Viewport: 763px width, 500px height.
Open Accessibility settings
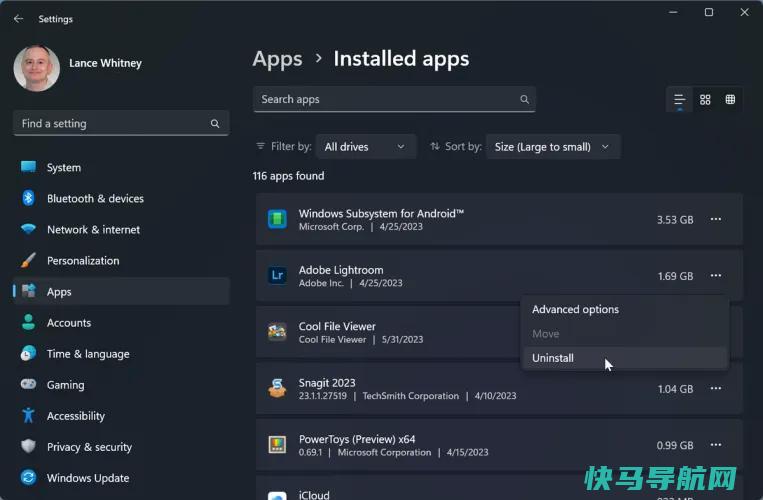pyautogui.click(x=121, y=416)
